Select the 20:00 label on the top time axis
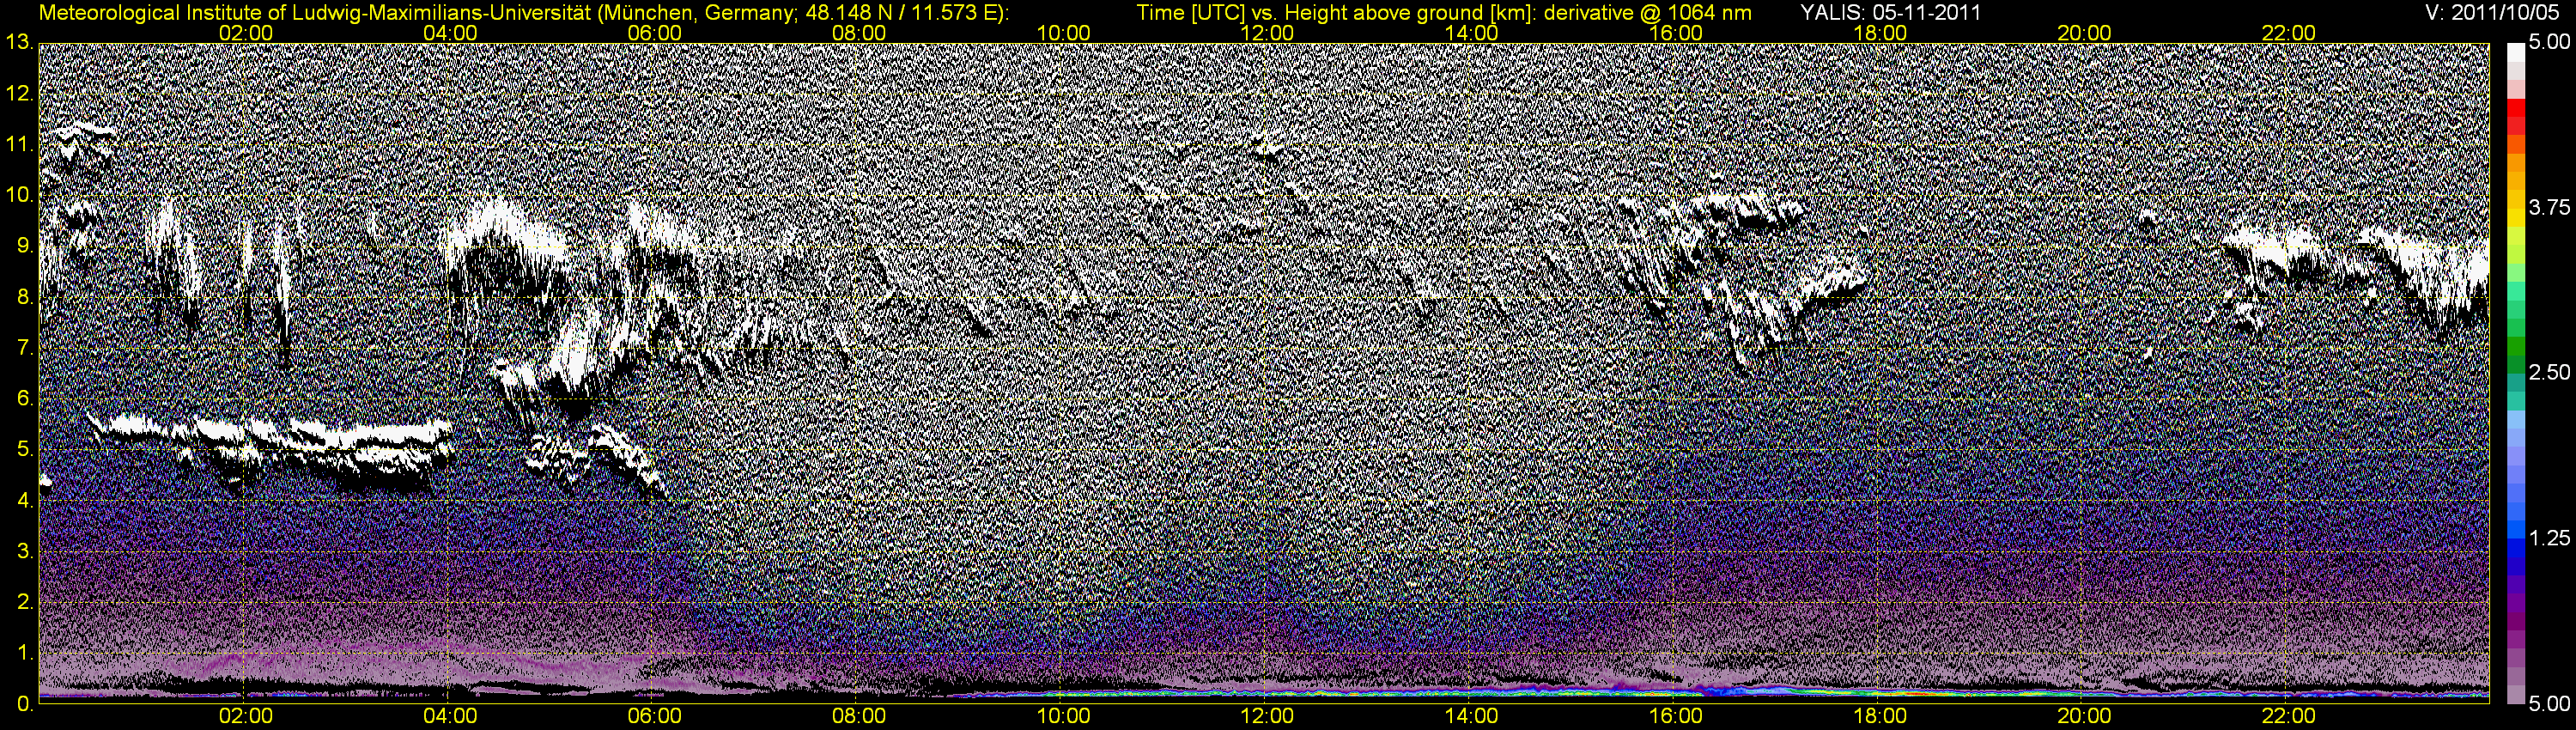The height and width of the screenshot is (730, 2576). 2084,33
